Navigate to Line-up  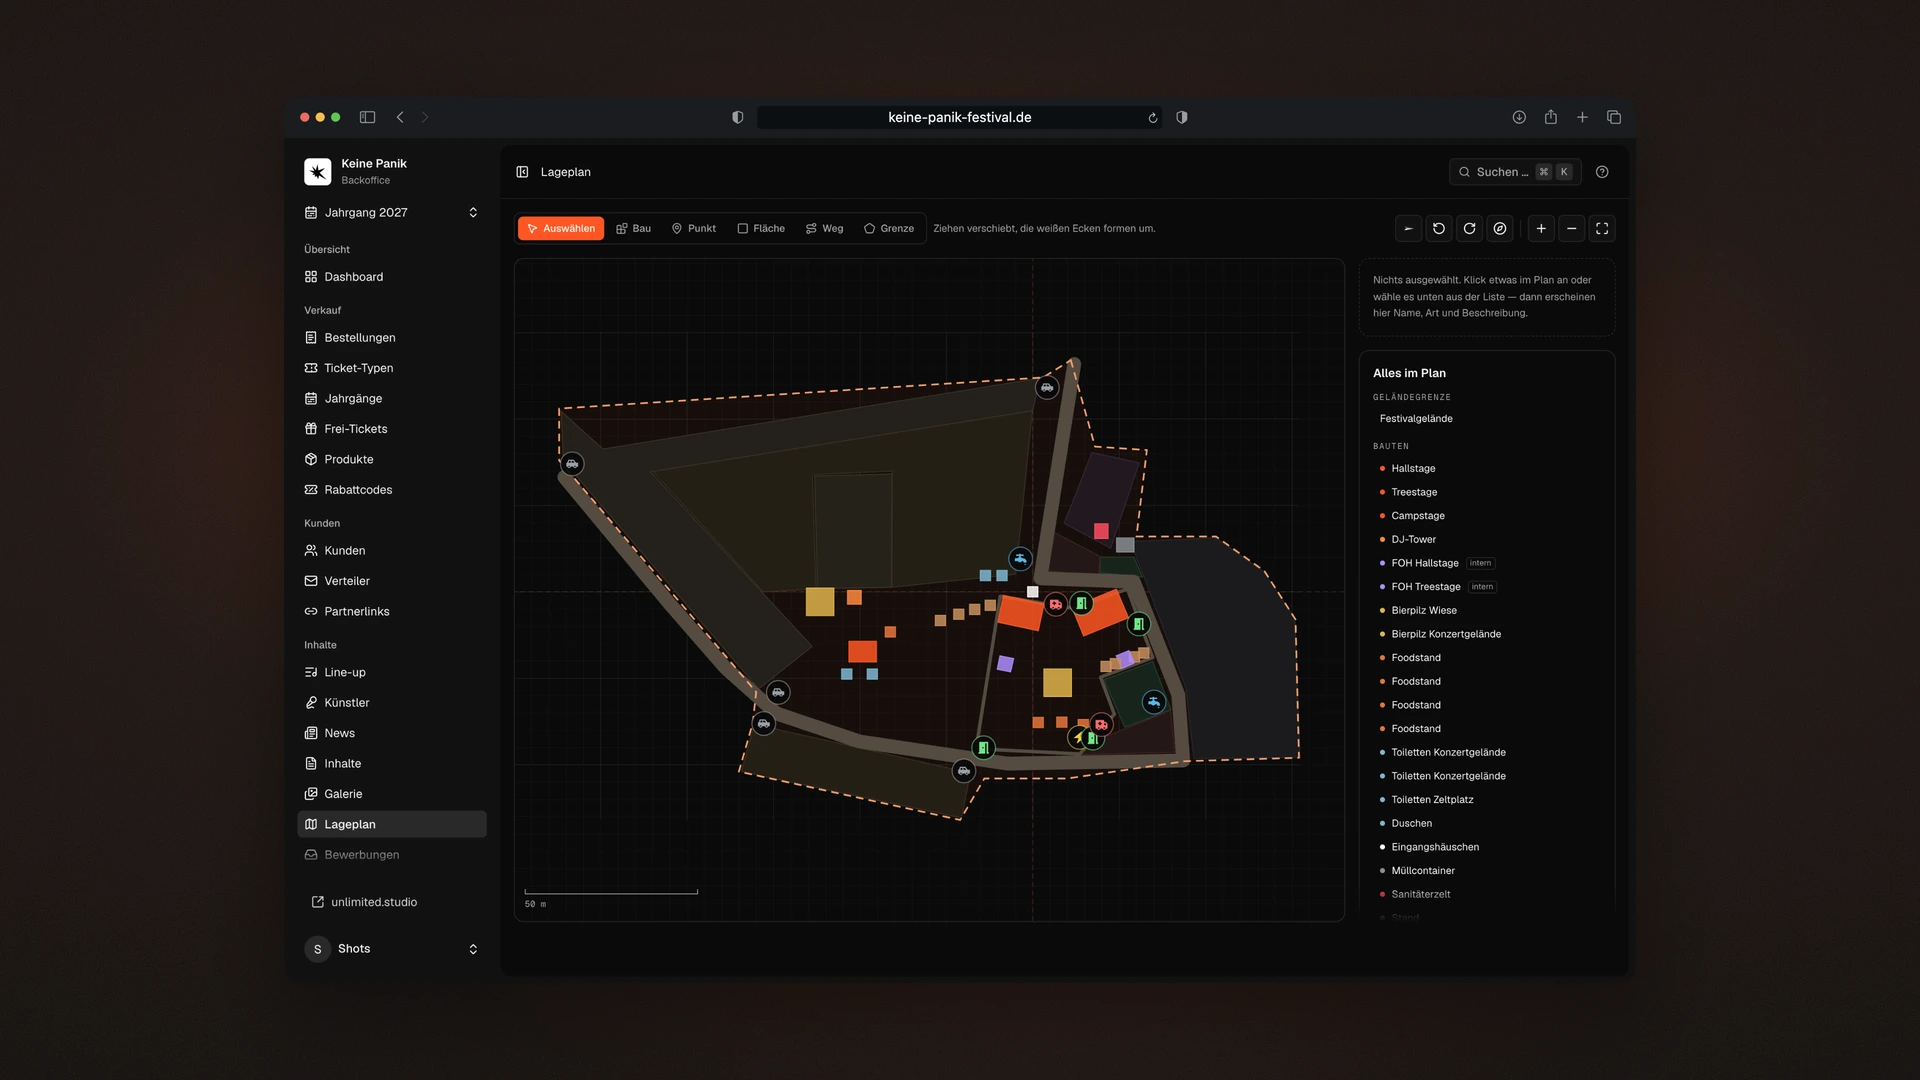[392, 672]
